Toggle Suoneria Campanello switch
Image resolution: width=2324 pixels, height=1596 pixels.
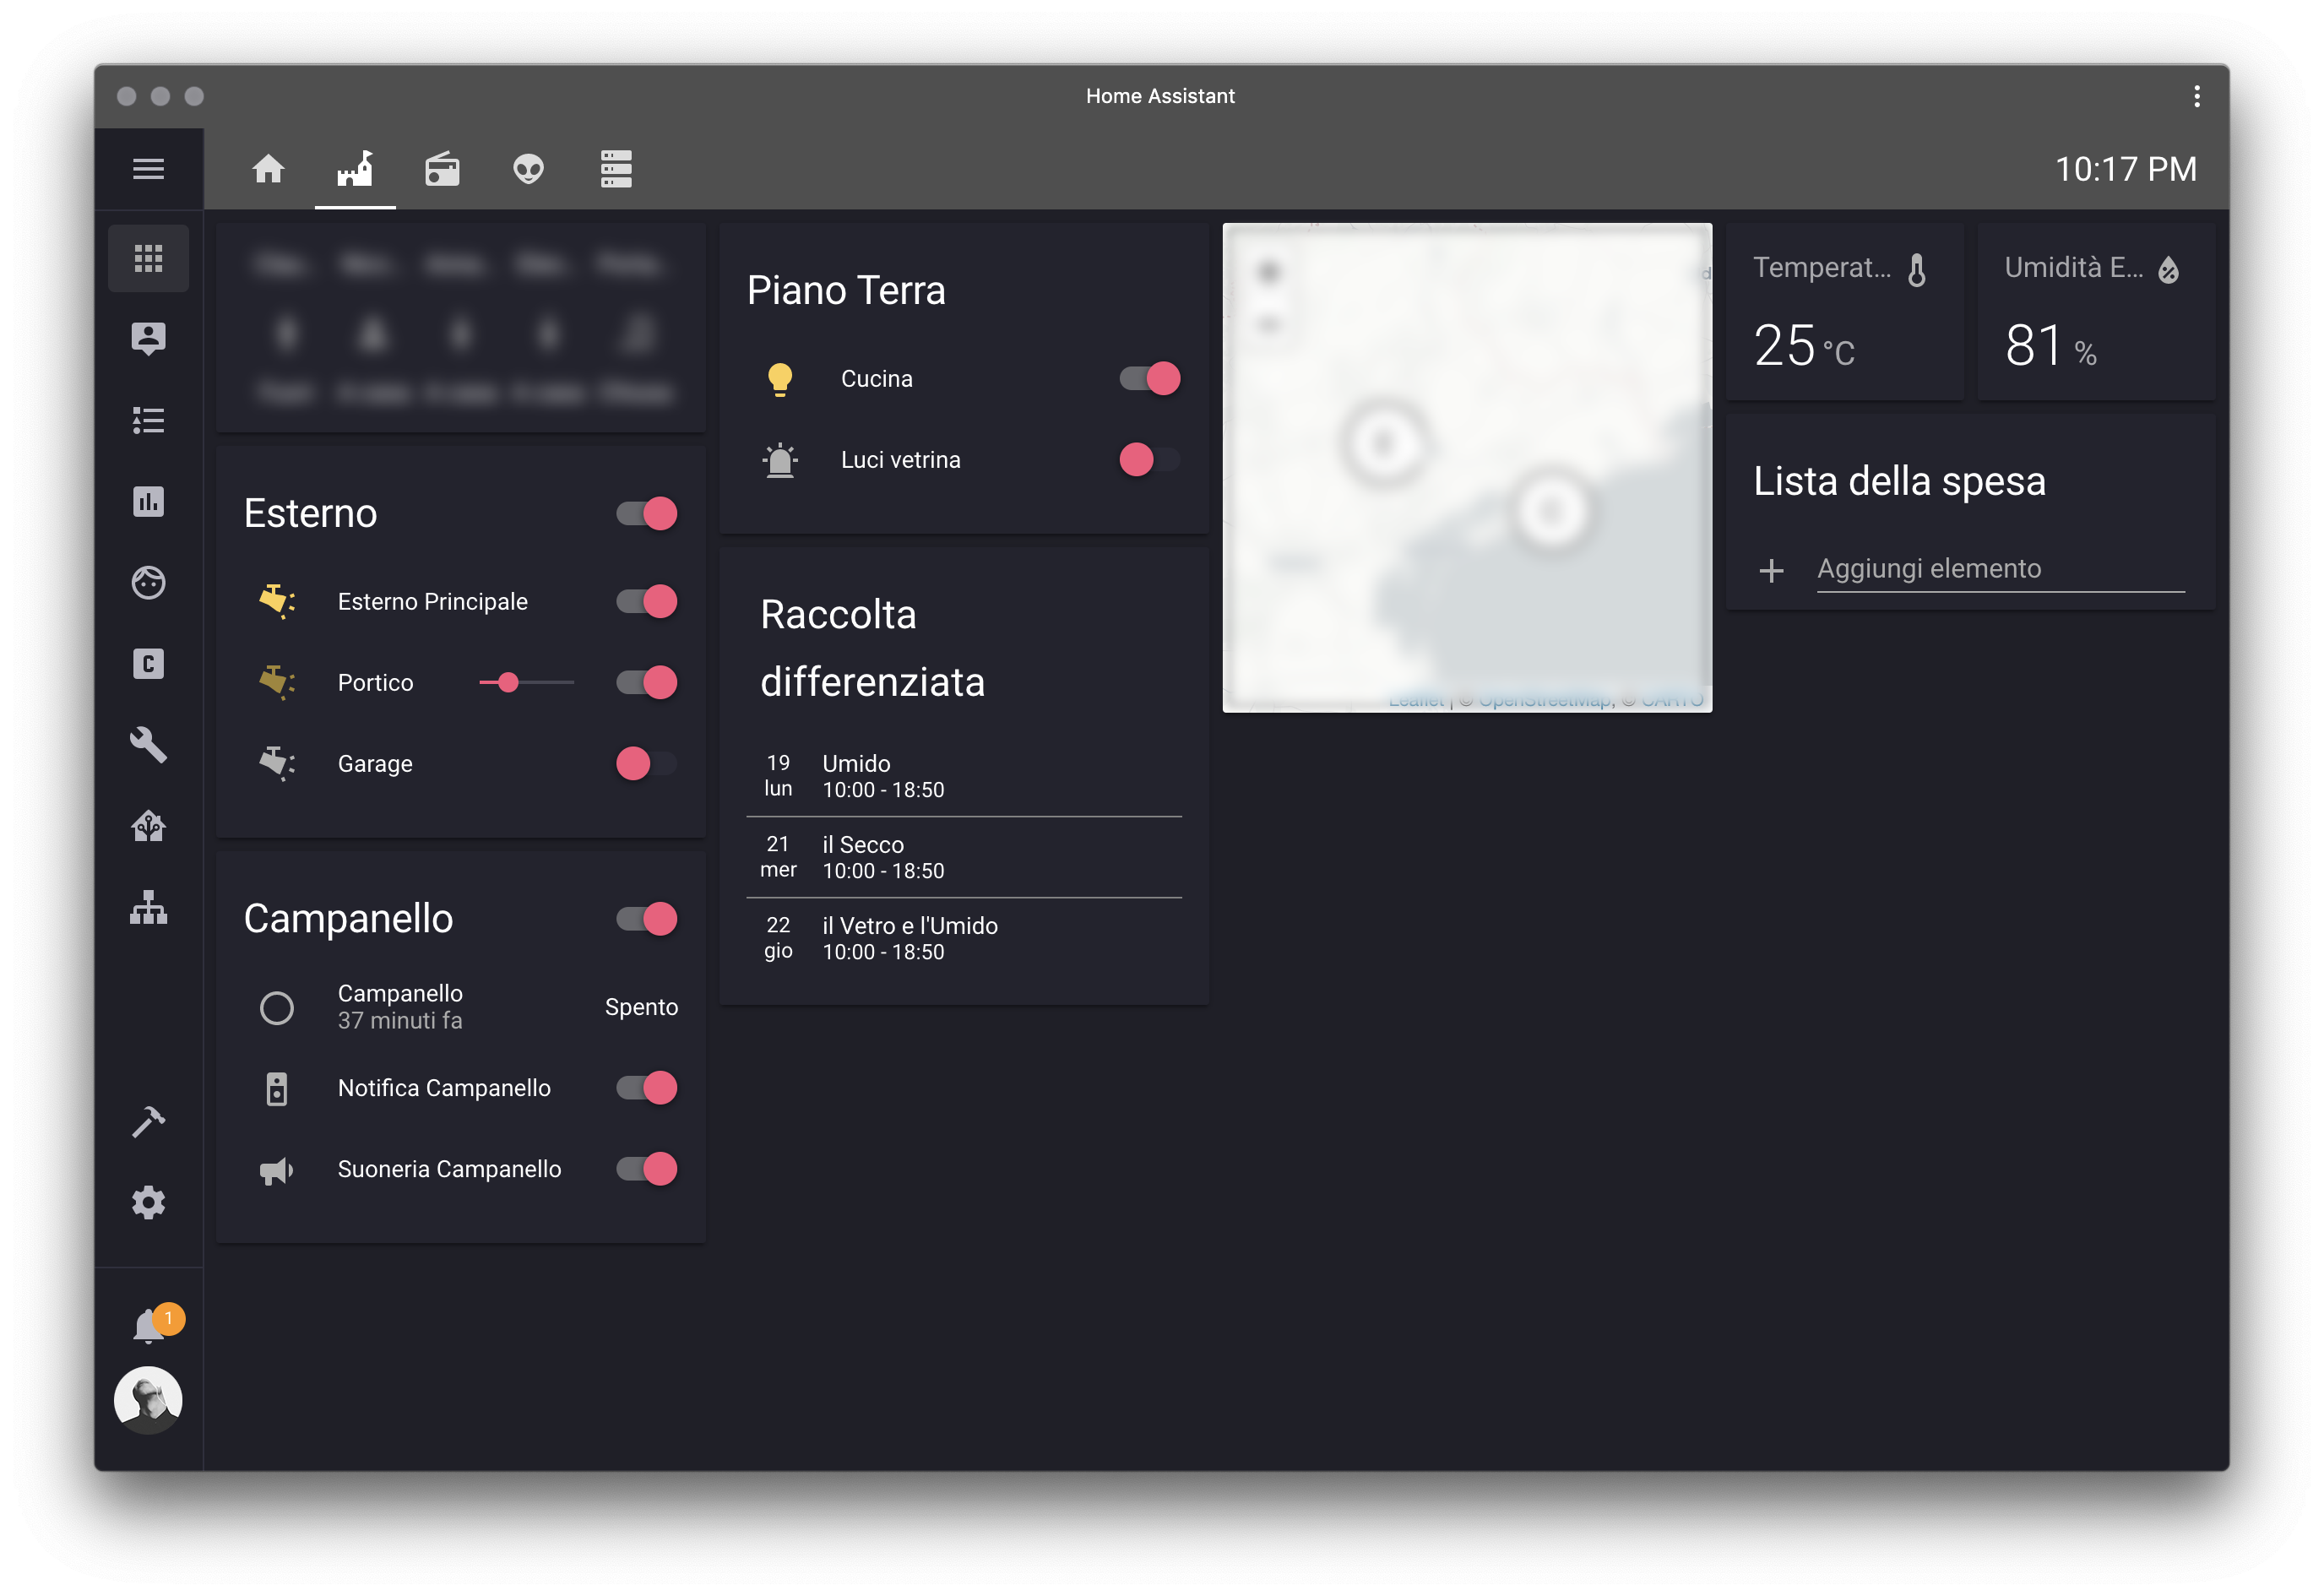coord(647,1169)
